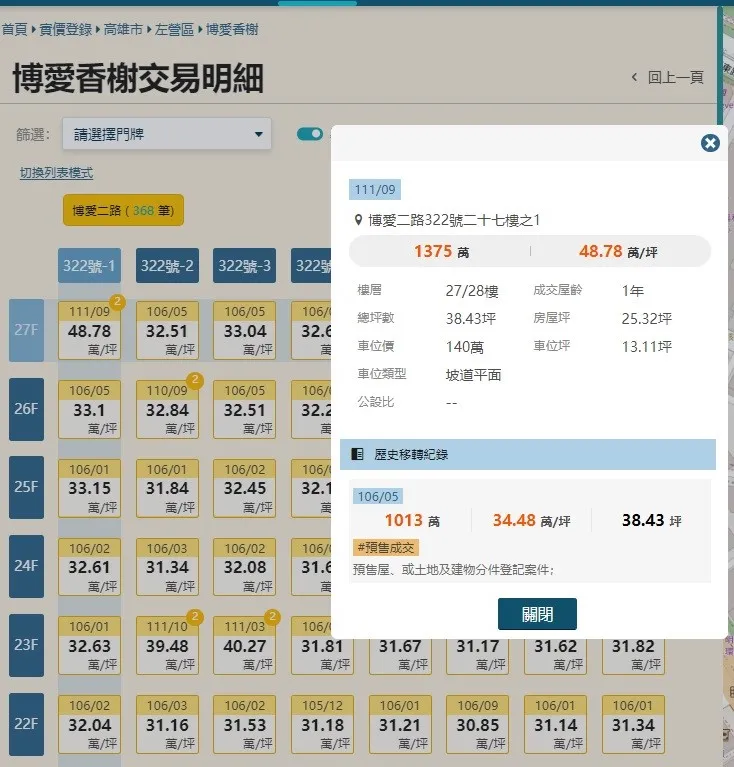The width and height of the screenshot is (734, 767).
Task: Open the 請選擇門牌 dropdown
Action: pos(167,134)
